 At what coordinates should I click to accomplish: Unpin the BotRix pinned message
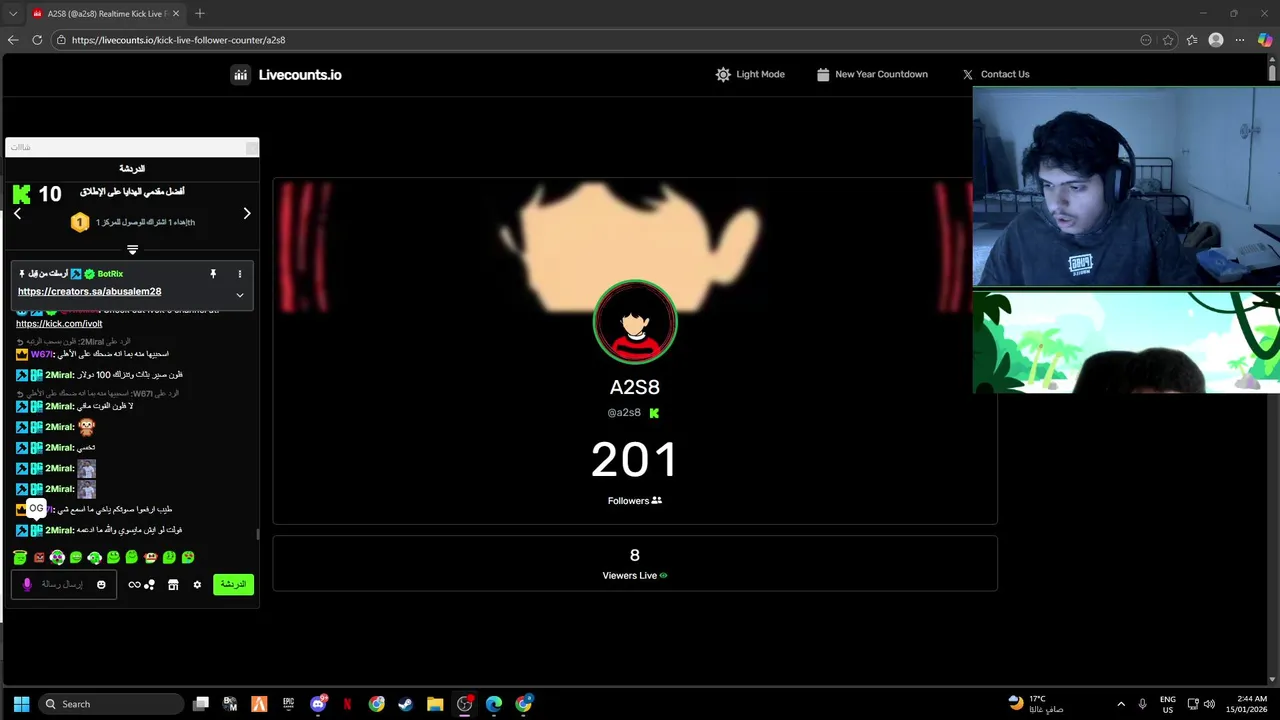[213, 274]
